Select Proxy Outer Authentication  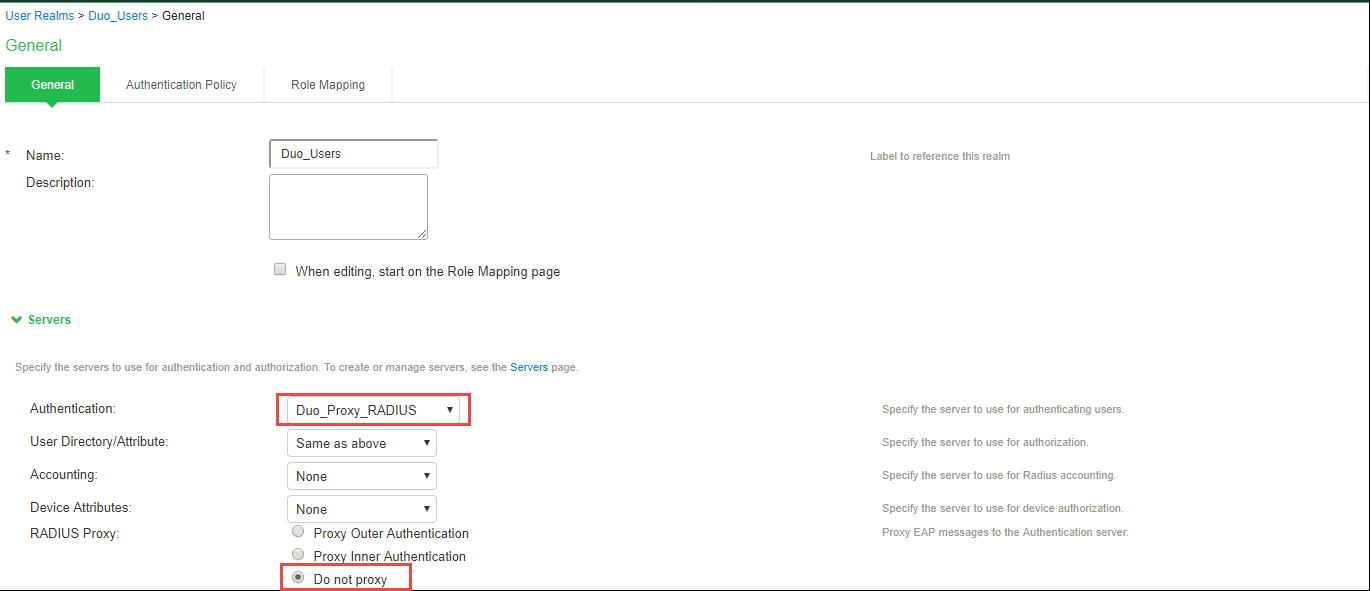click(297, 531)
